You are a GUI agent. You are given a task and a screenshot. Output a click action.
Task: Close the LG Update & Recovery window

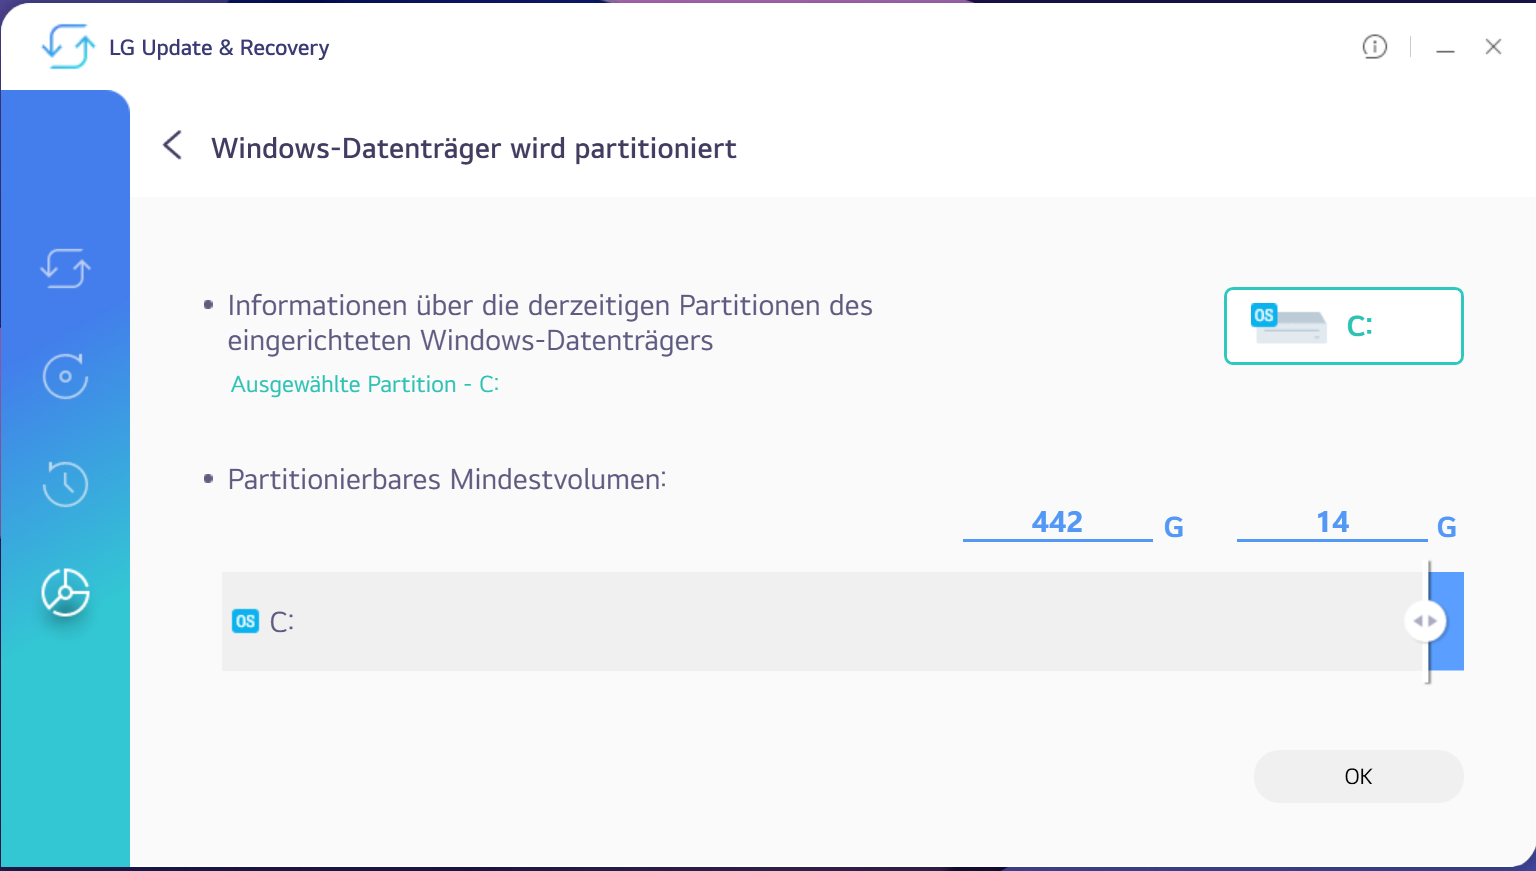pyautogui.click(x=1493, y=47)
